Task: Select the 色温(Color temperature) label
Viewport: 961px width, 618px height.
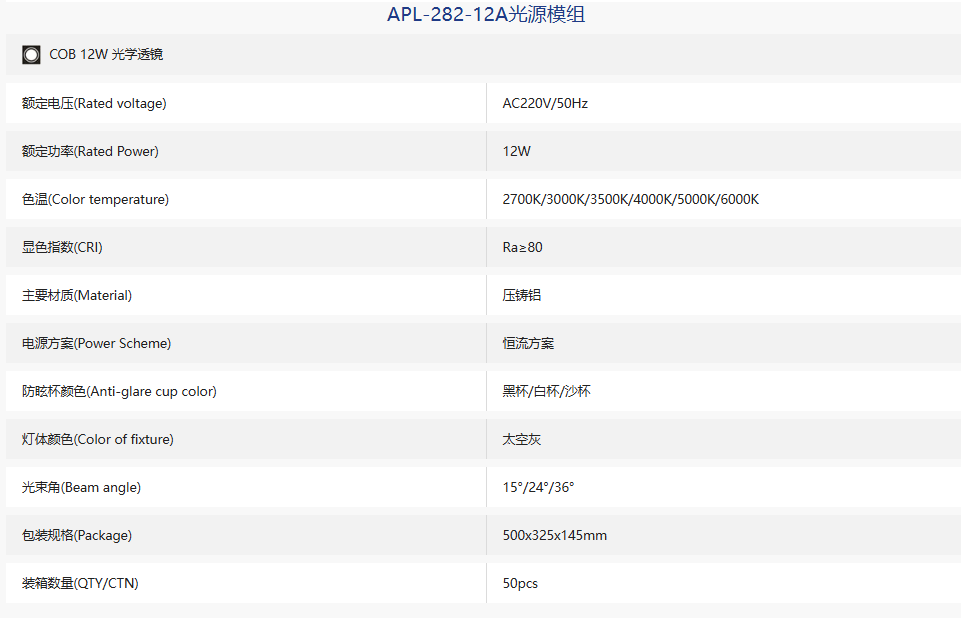Action: click(x=95, y=199)
